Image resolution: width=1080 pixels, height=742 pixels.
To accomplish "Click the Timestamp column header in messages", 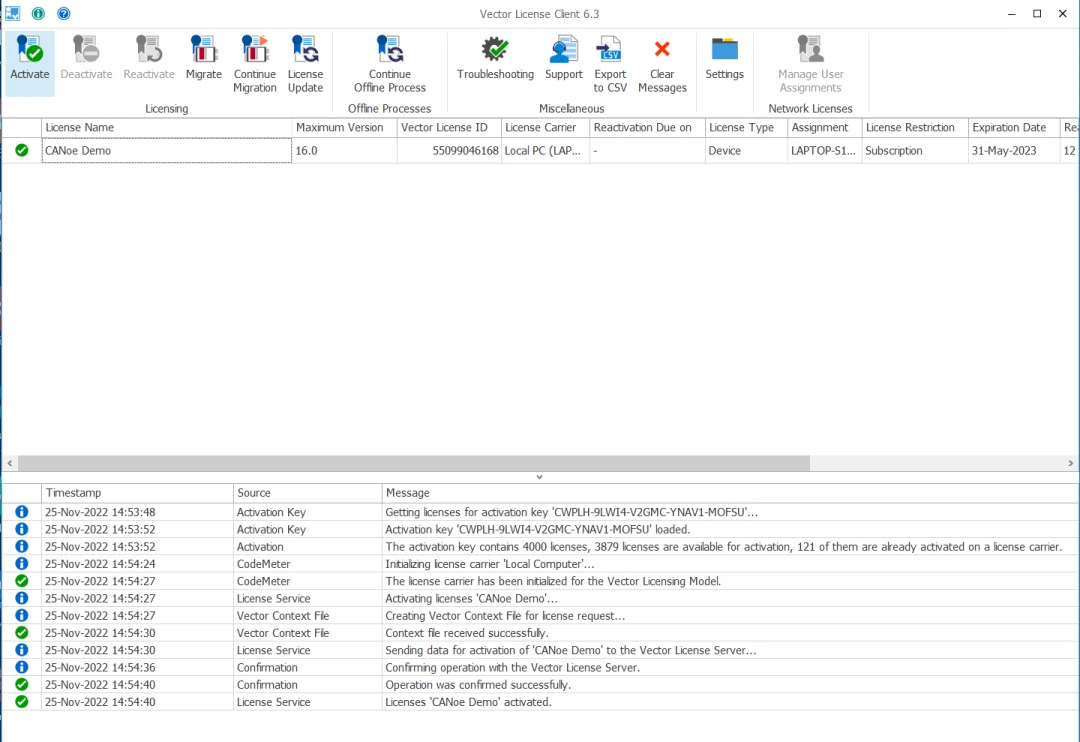I will pyautogui.click(x=137, y=493).
